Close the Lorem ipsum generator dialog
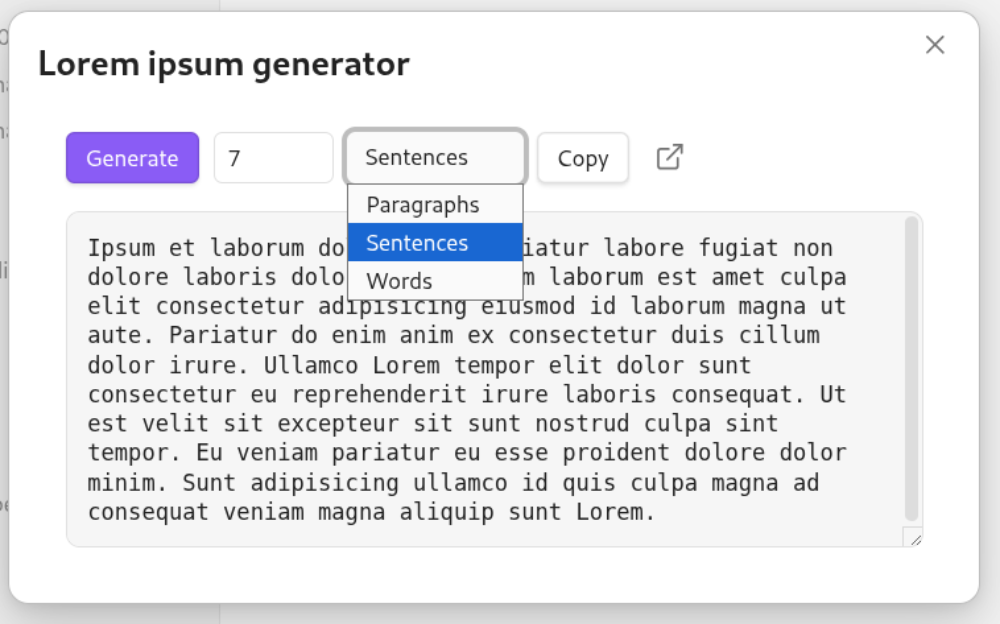 (x=935, y=45)
